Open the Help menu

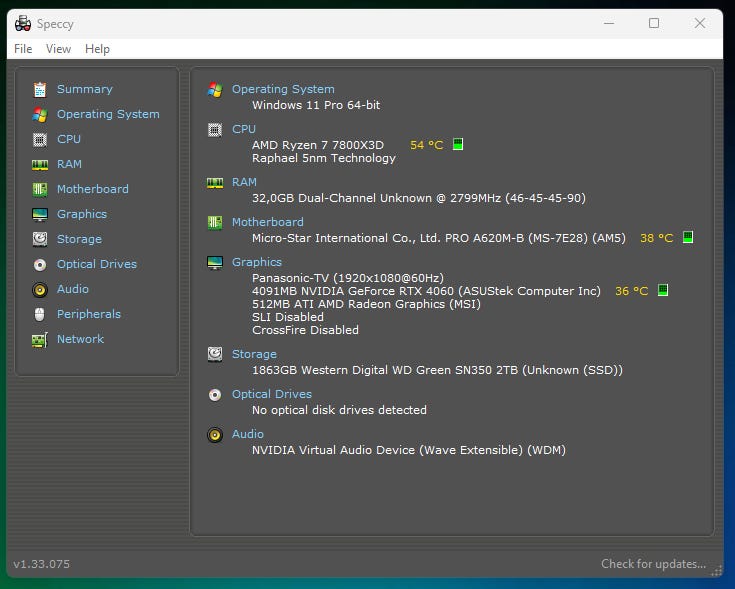(97, 49)
